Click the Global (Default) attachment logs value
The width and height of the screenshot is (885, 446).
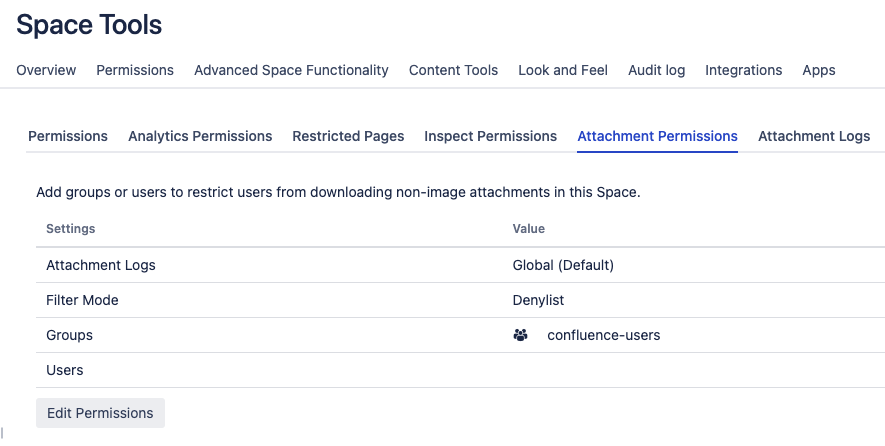[x=563, y=265]
